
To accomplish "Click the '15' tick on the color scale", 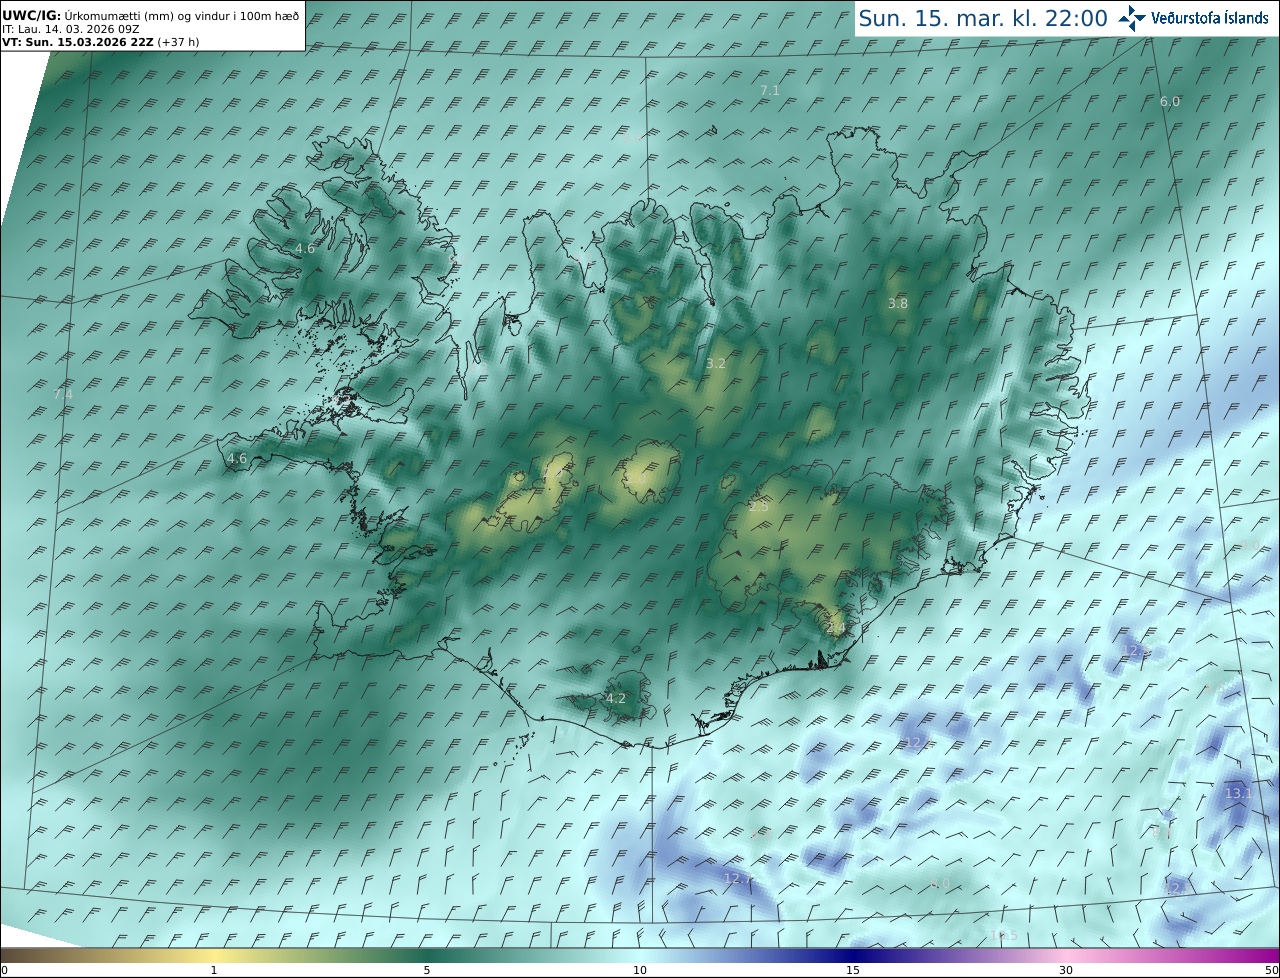I will coord(853,970).
